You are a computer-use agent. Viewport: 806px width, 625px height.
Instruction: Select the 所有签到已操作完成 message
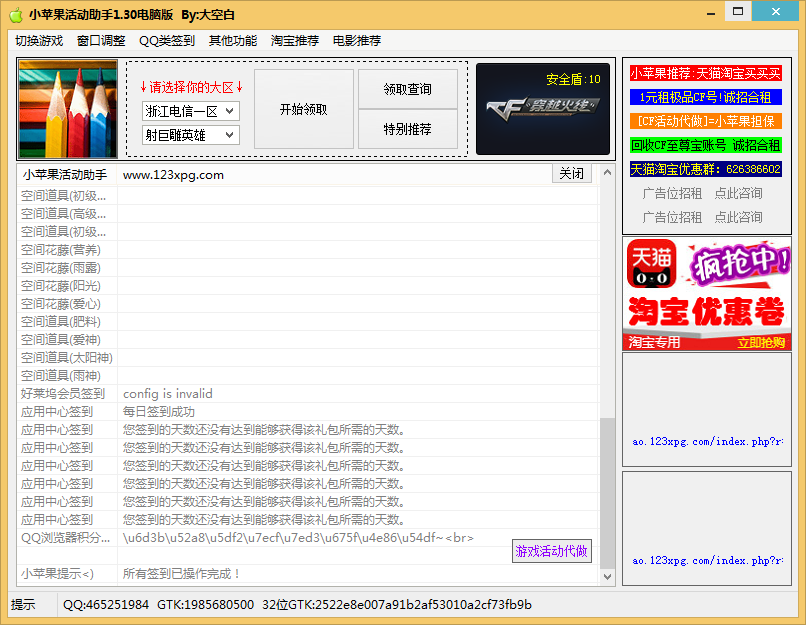click(x=182, y=574)
